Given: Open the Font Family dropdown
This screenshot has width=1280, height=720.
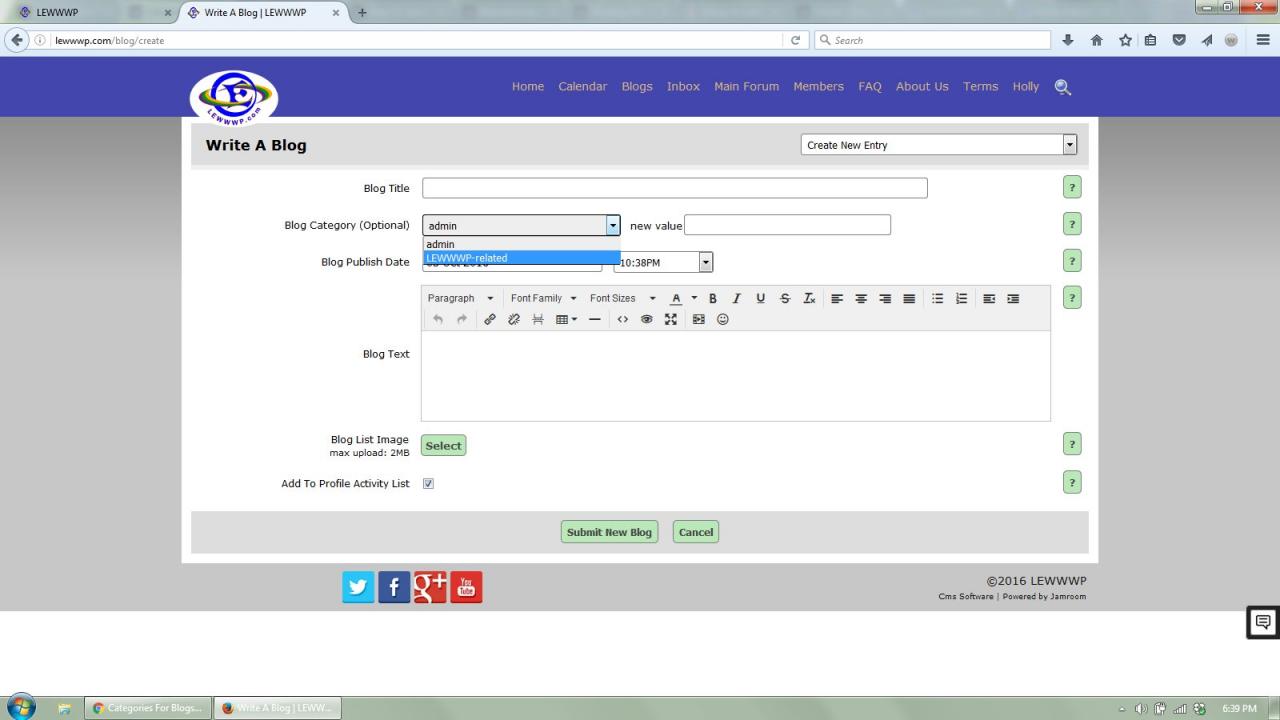Looking at the screenshot, I should pos(543,298).
